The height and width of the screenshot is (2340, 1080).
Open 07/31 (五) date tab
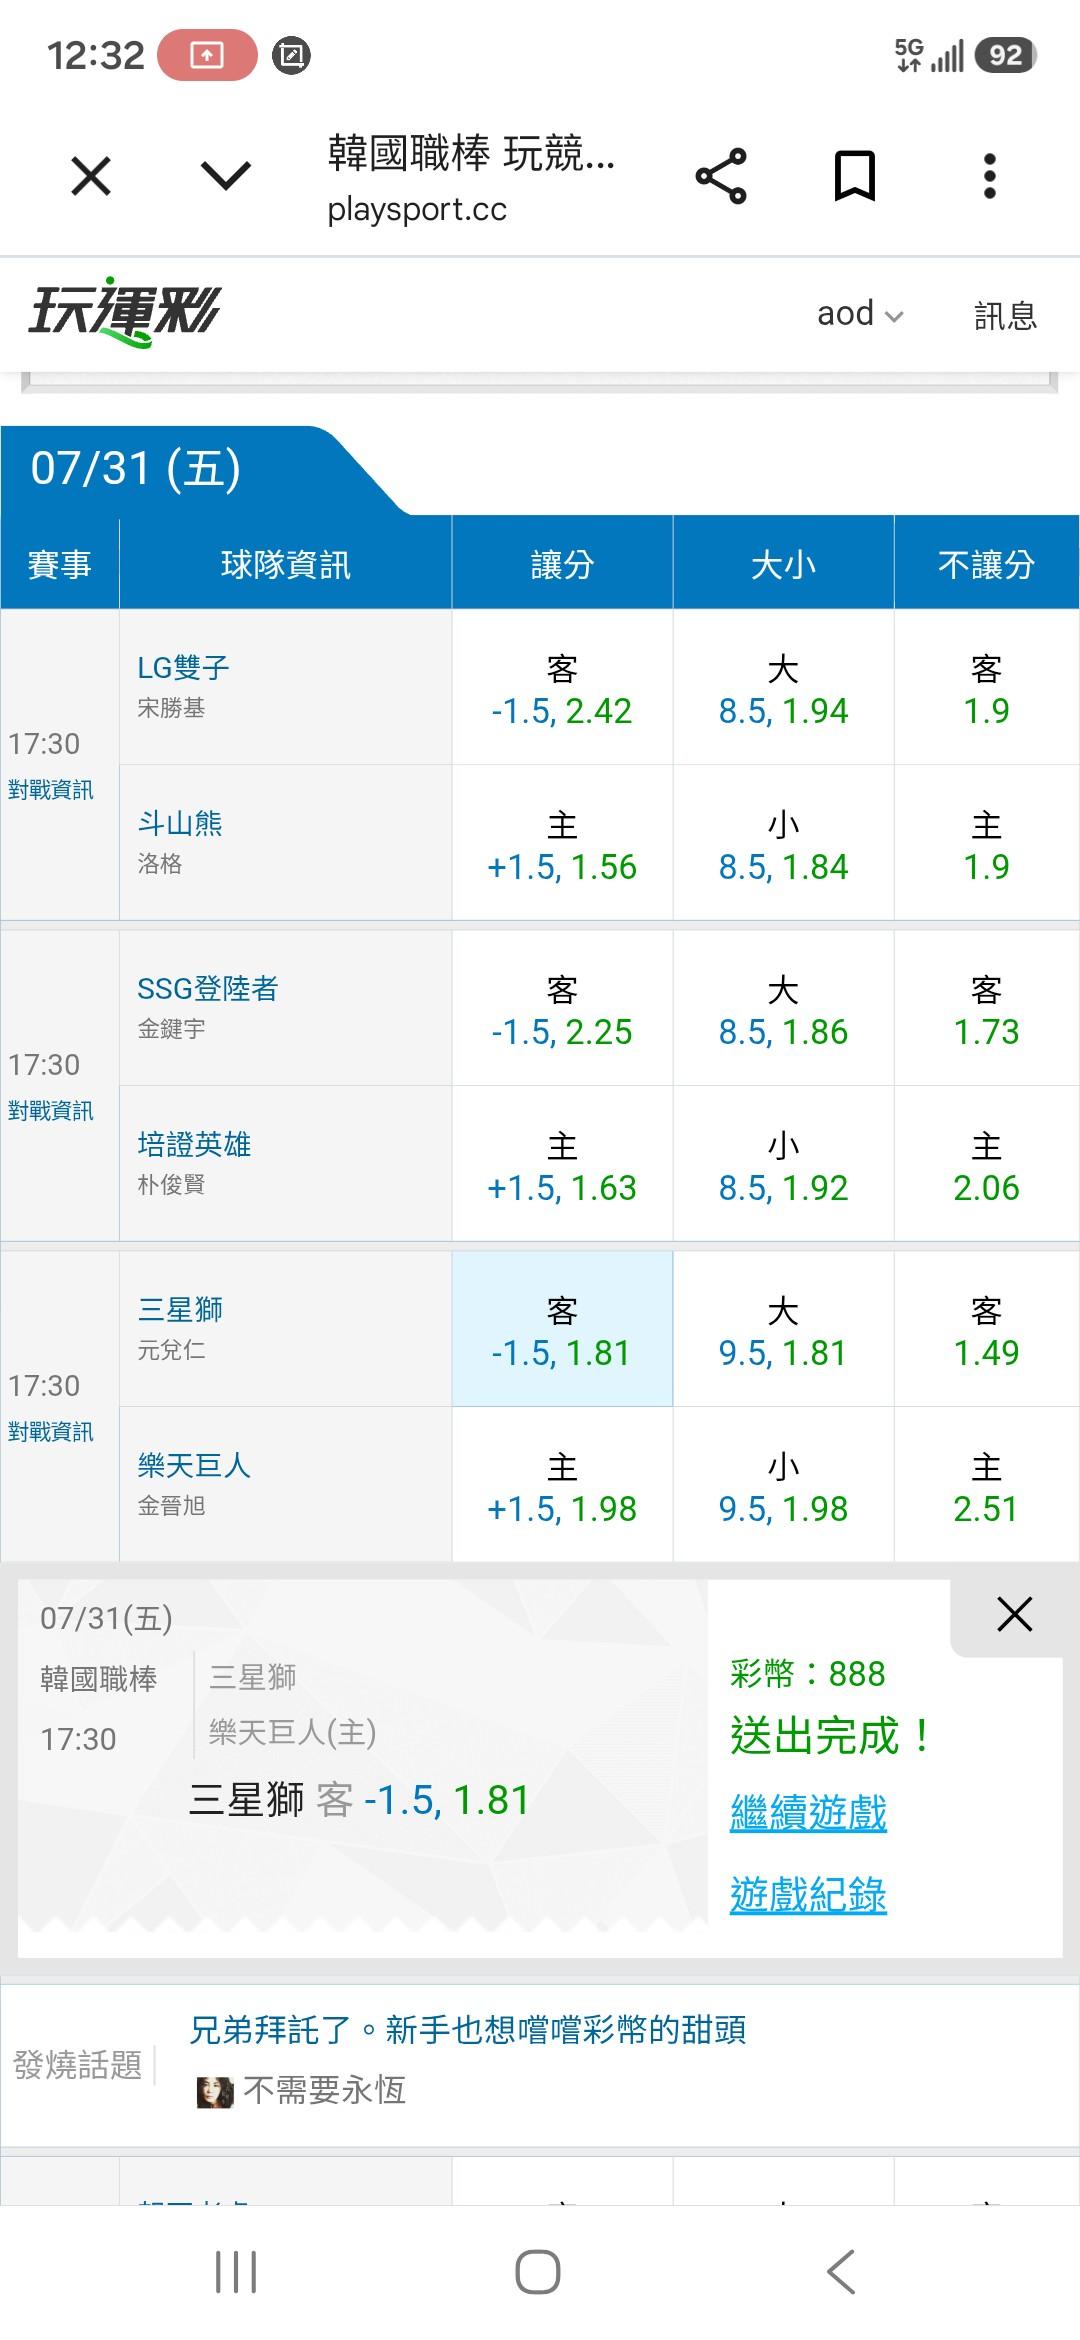136,469
